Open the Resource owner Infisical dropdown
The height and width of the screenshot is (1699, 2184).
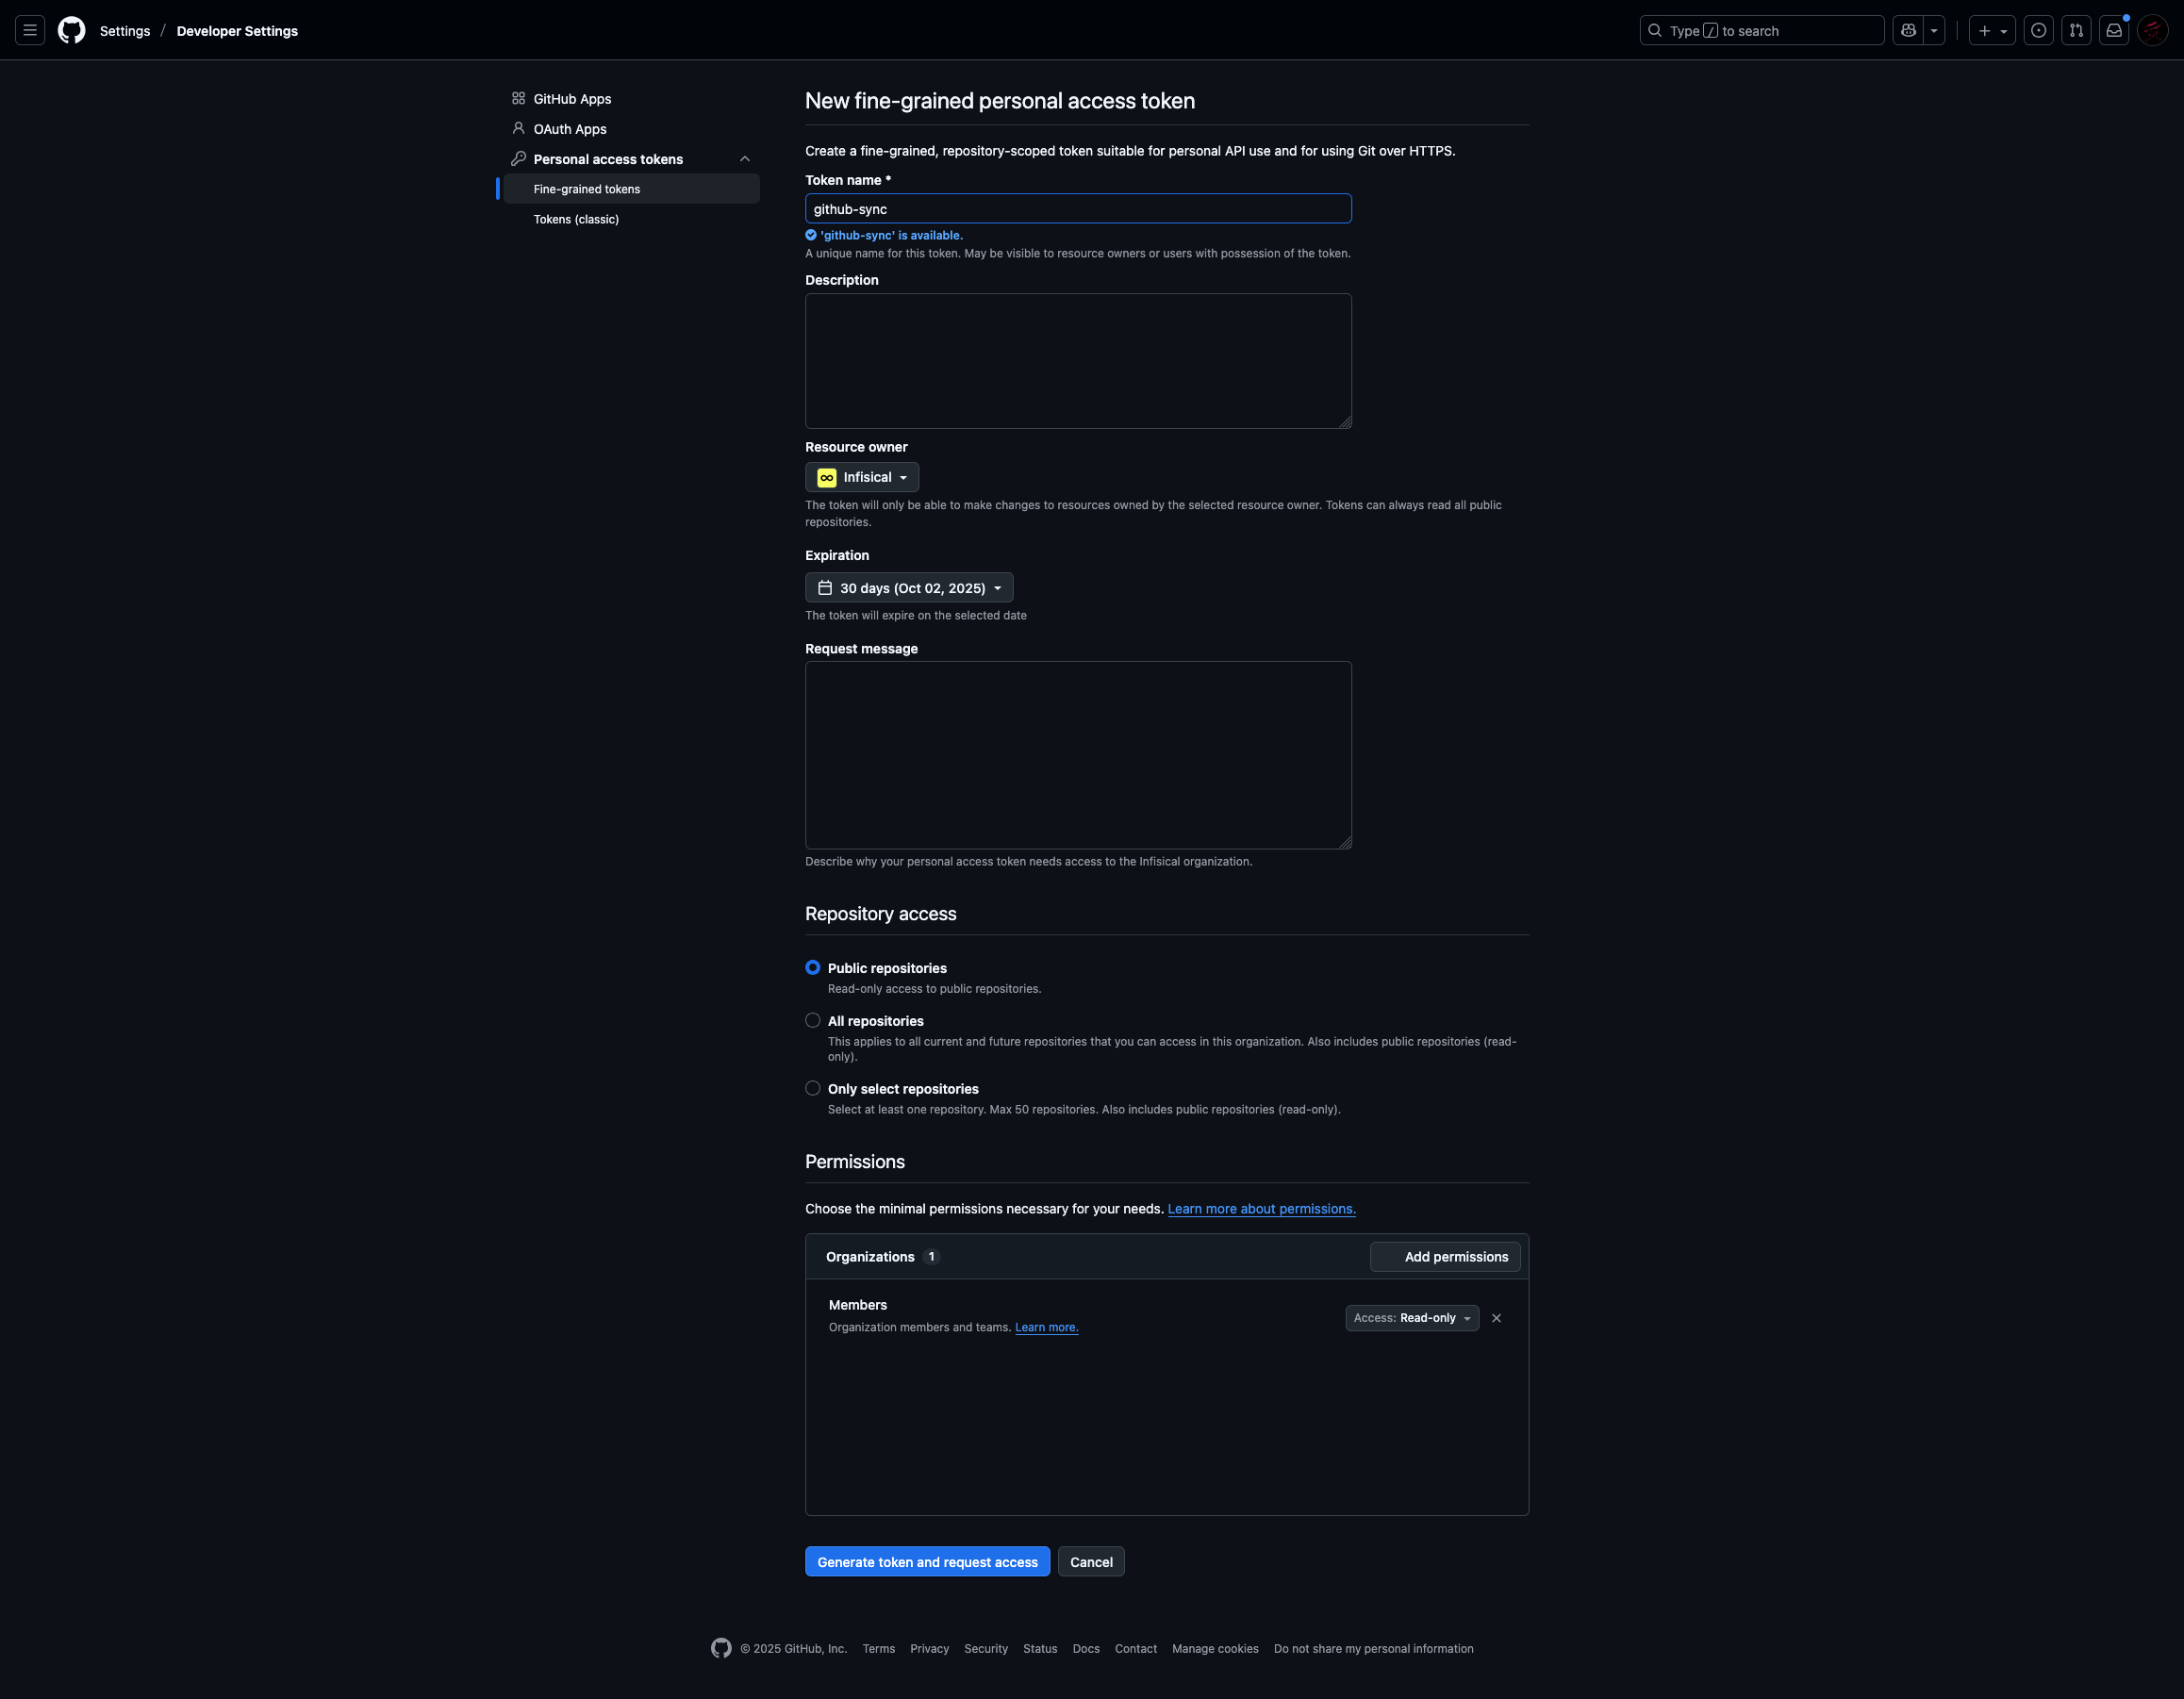point(862,477)
